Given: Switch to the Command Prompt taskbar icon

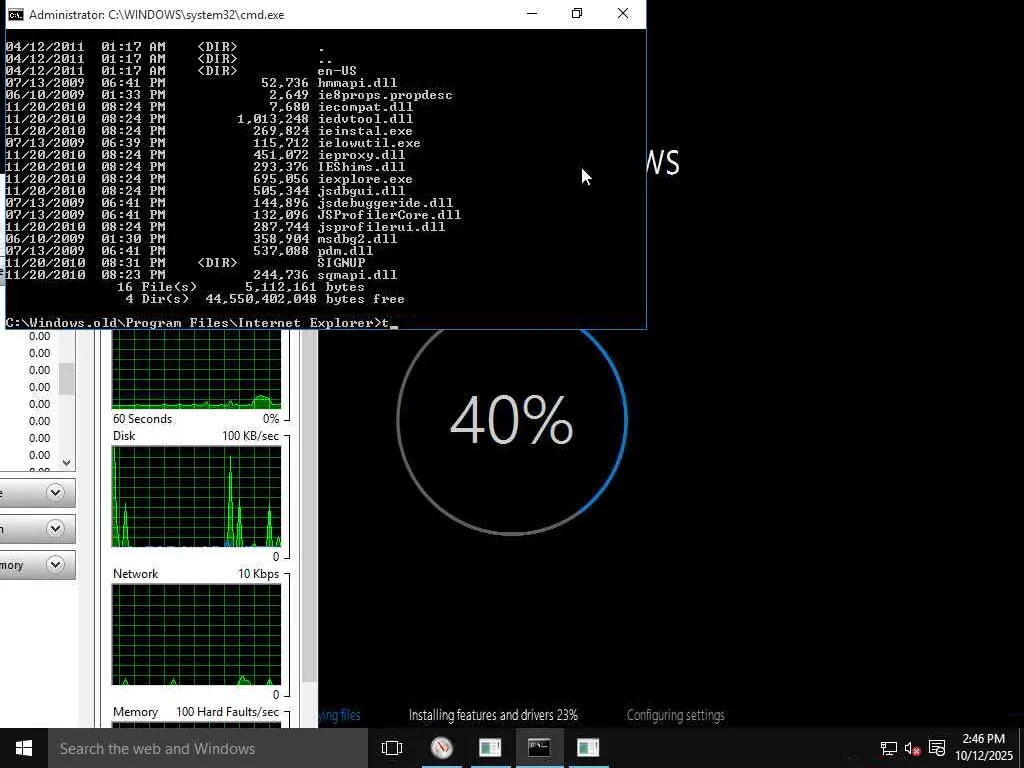Looking at the screenshot, I should pos(539,748).
